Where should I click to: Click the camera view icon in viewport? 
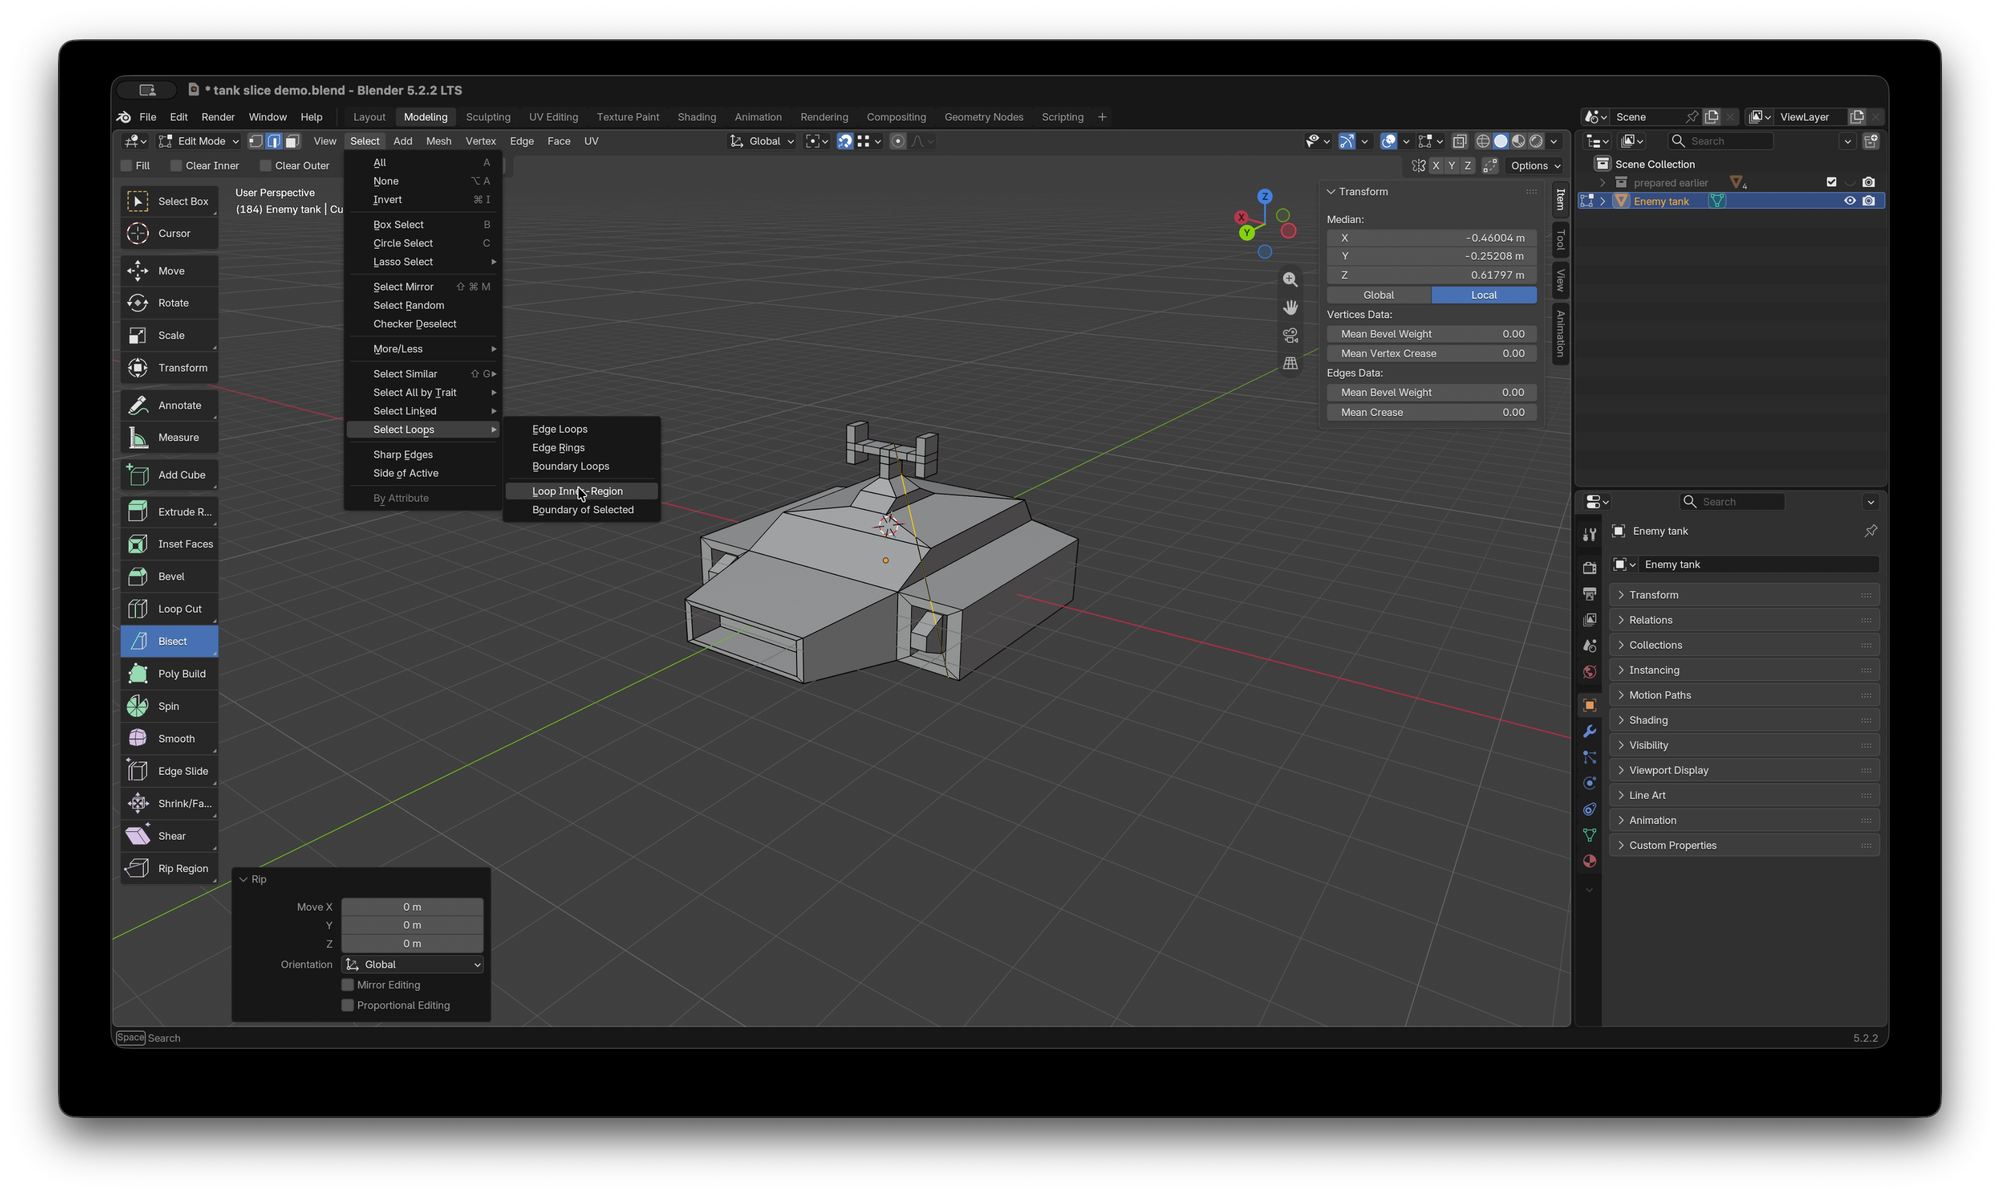pos(1290,335)
